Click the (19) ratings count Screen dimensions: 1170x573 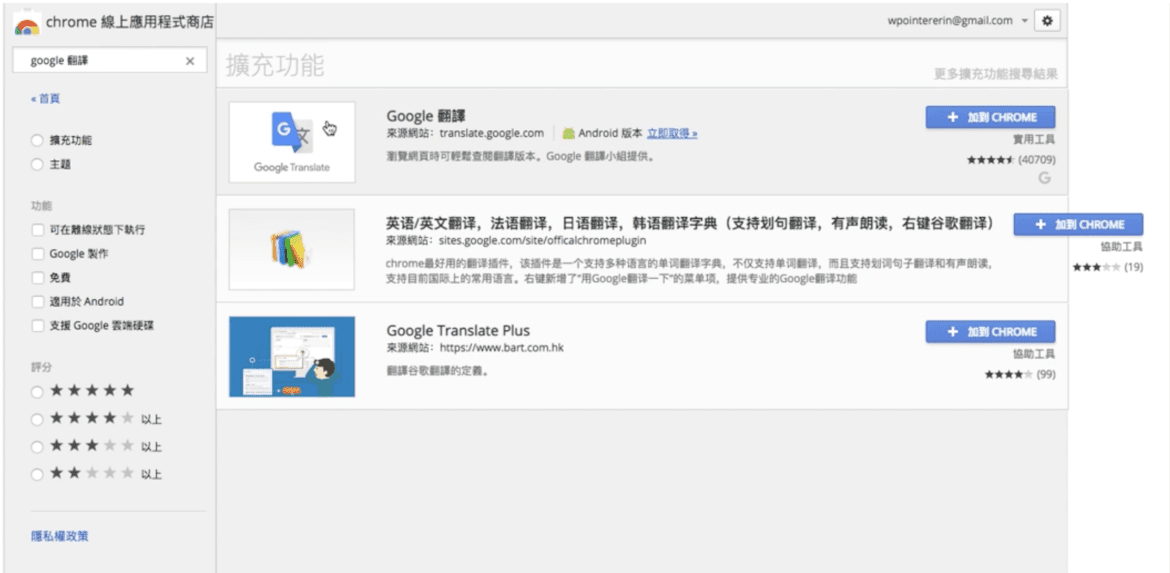click(1133, 267)
